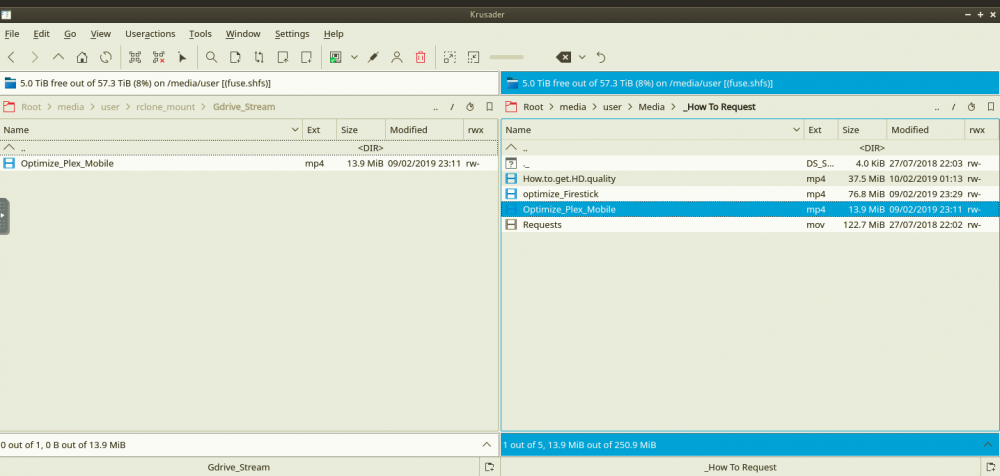Click the left panel media chooser bar

coord(249,83)
